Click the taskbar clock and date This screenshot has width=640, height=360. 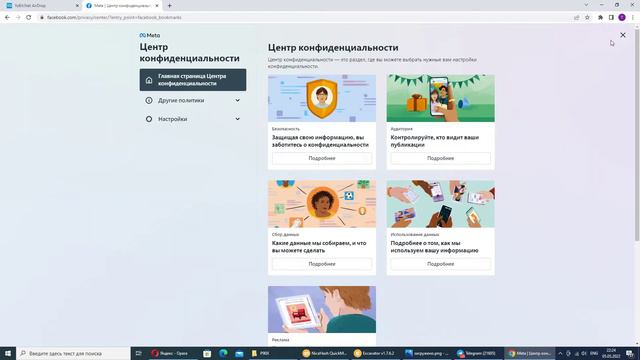coord(611,353)
